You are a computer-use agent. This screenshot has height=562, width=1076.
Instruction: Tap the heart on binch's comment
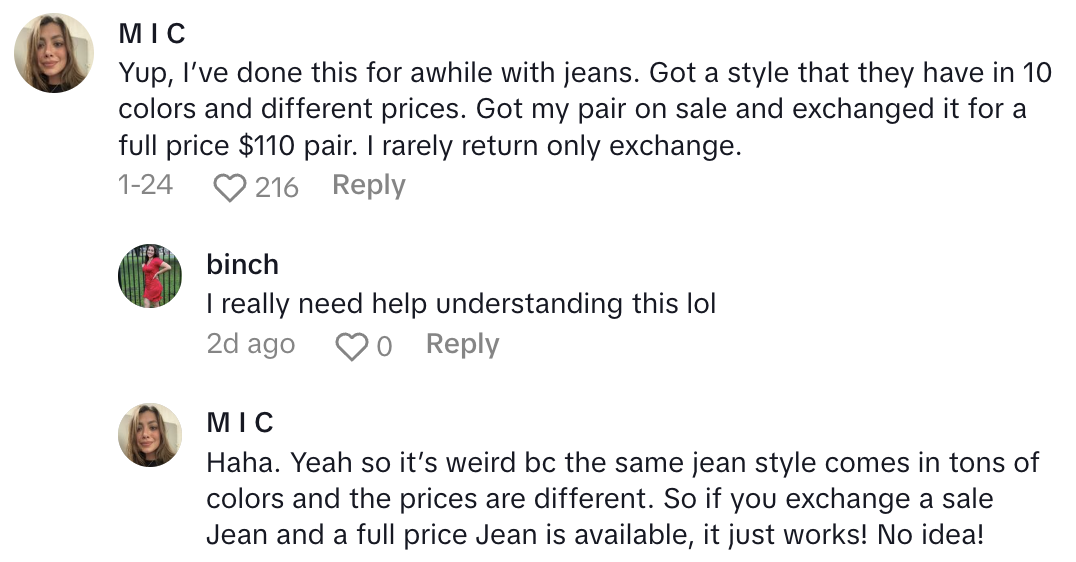tap(350, 347)
